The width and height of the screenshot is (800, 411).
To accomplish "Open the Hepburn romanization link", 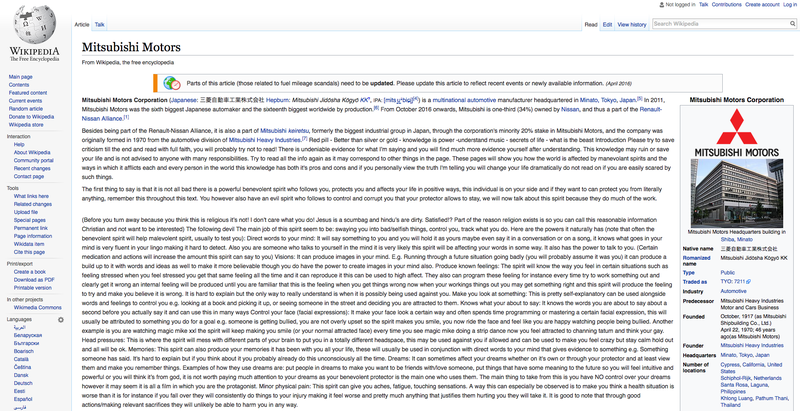I will point(278,100).
